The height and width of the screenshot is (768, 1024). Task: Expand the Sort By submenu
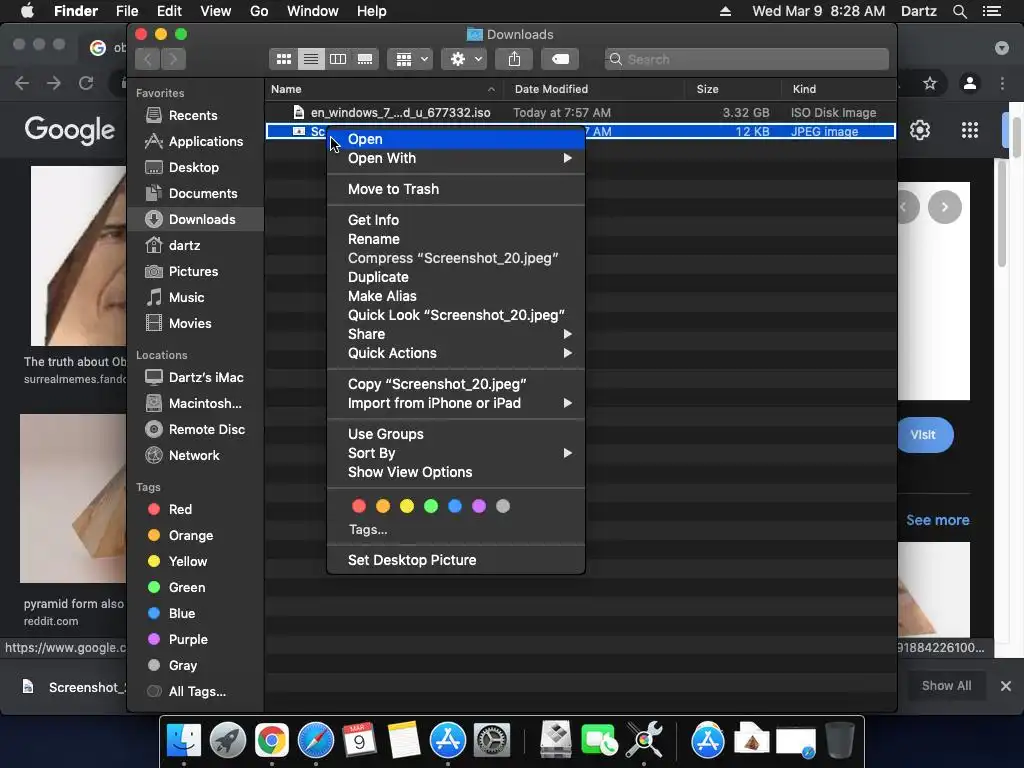tap(456, 453)
